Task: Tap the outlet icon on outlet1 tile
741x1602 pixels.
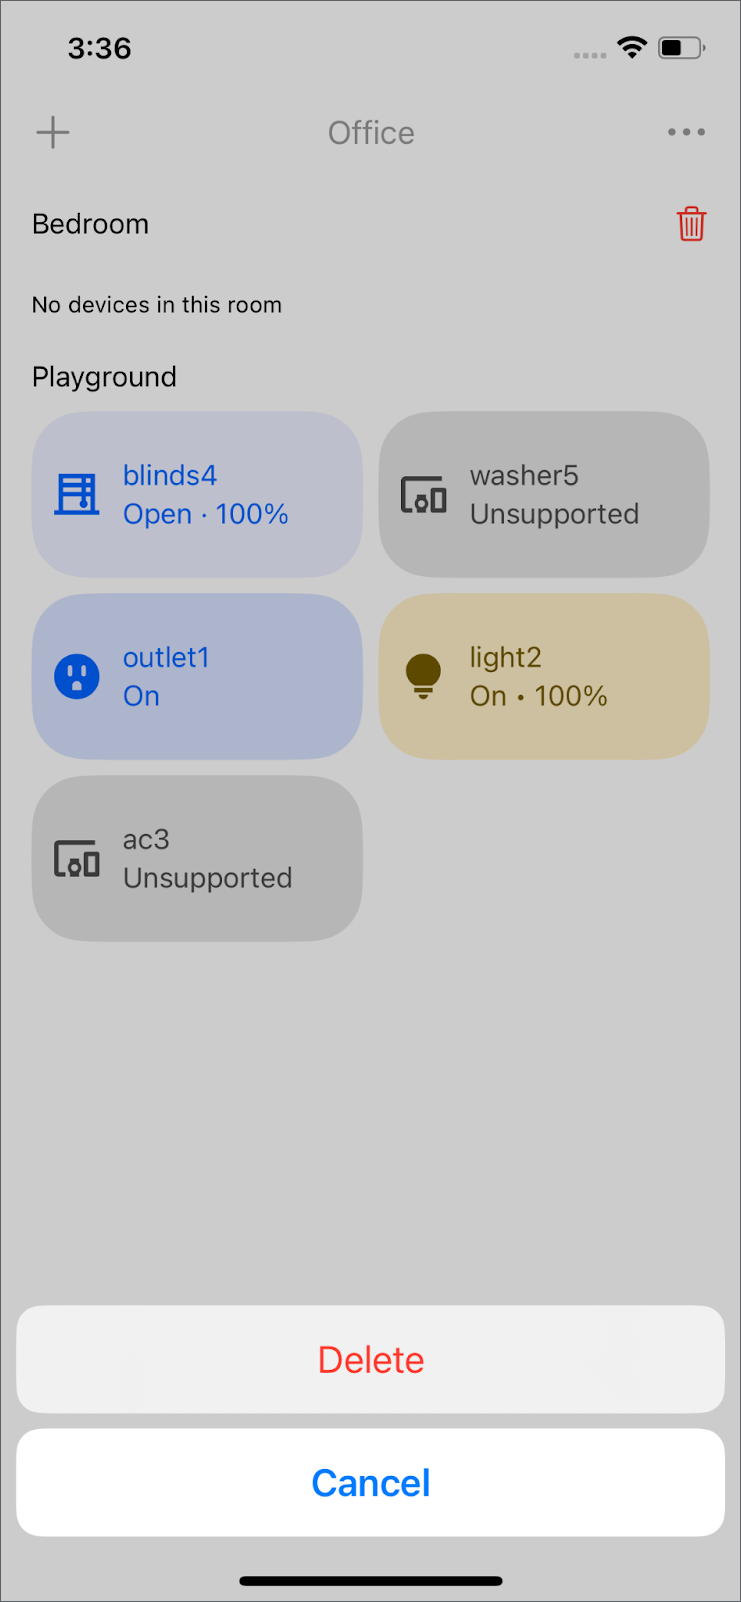Action: [77, 676]
